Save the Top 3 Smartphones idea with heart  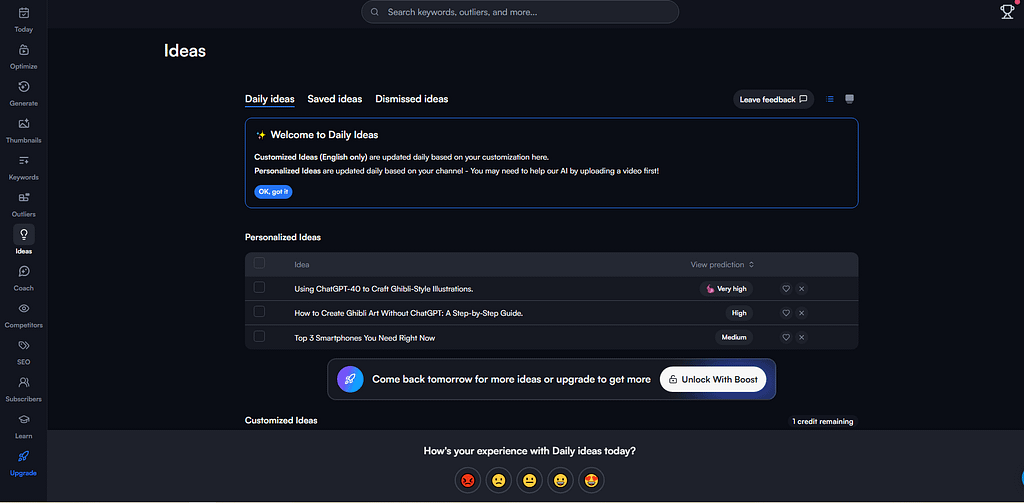tap(786, 337)
